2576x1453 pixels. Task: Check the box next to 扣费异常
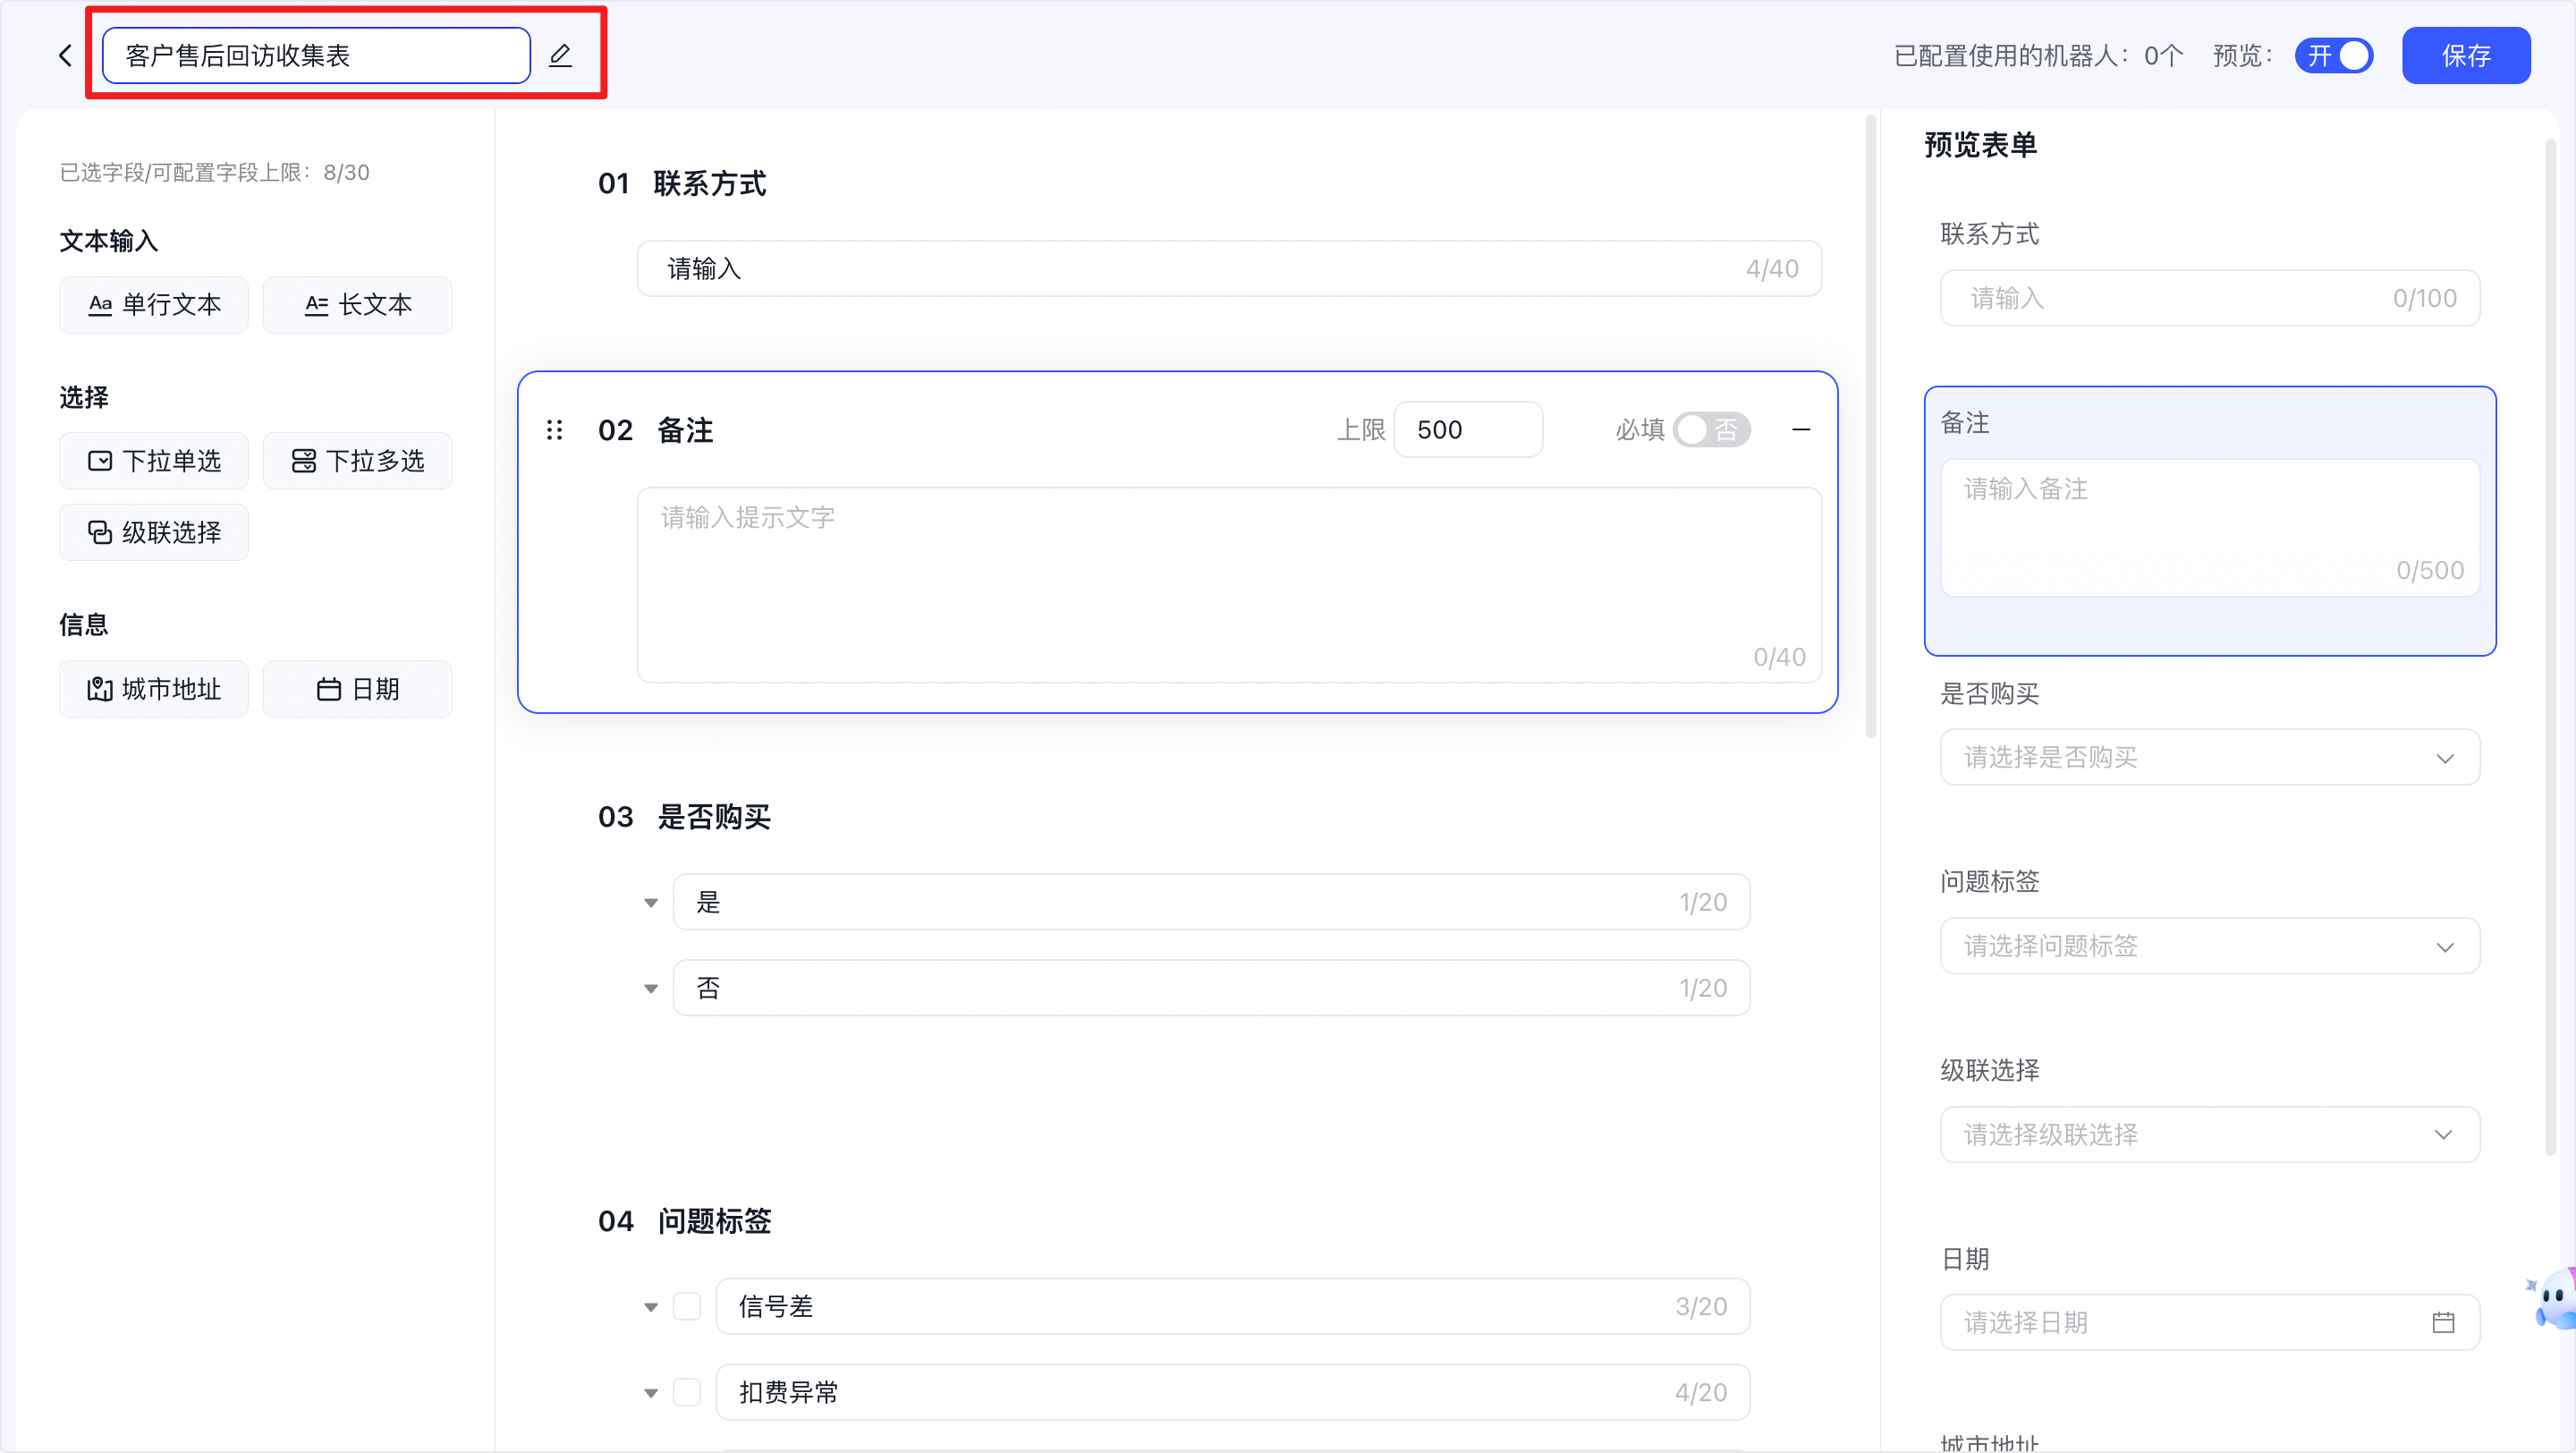click(x=687, y=1392)
